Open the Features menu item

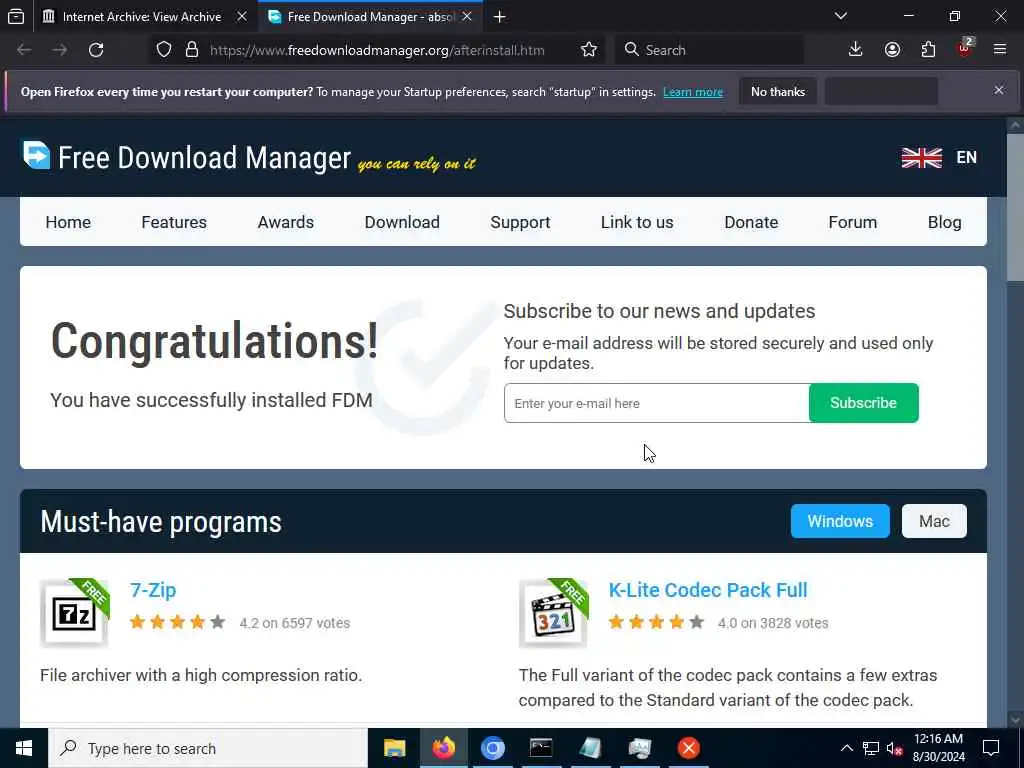(174, 222)
